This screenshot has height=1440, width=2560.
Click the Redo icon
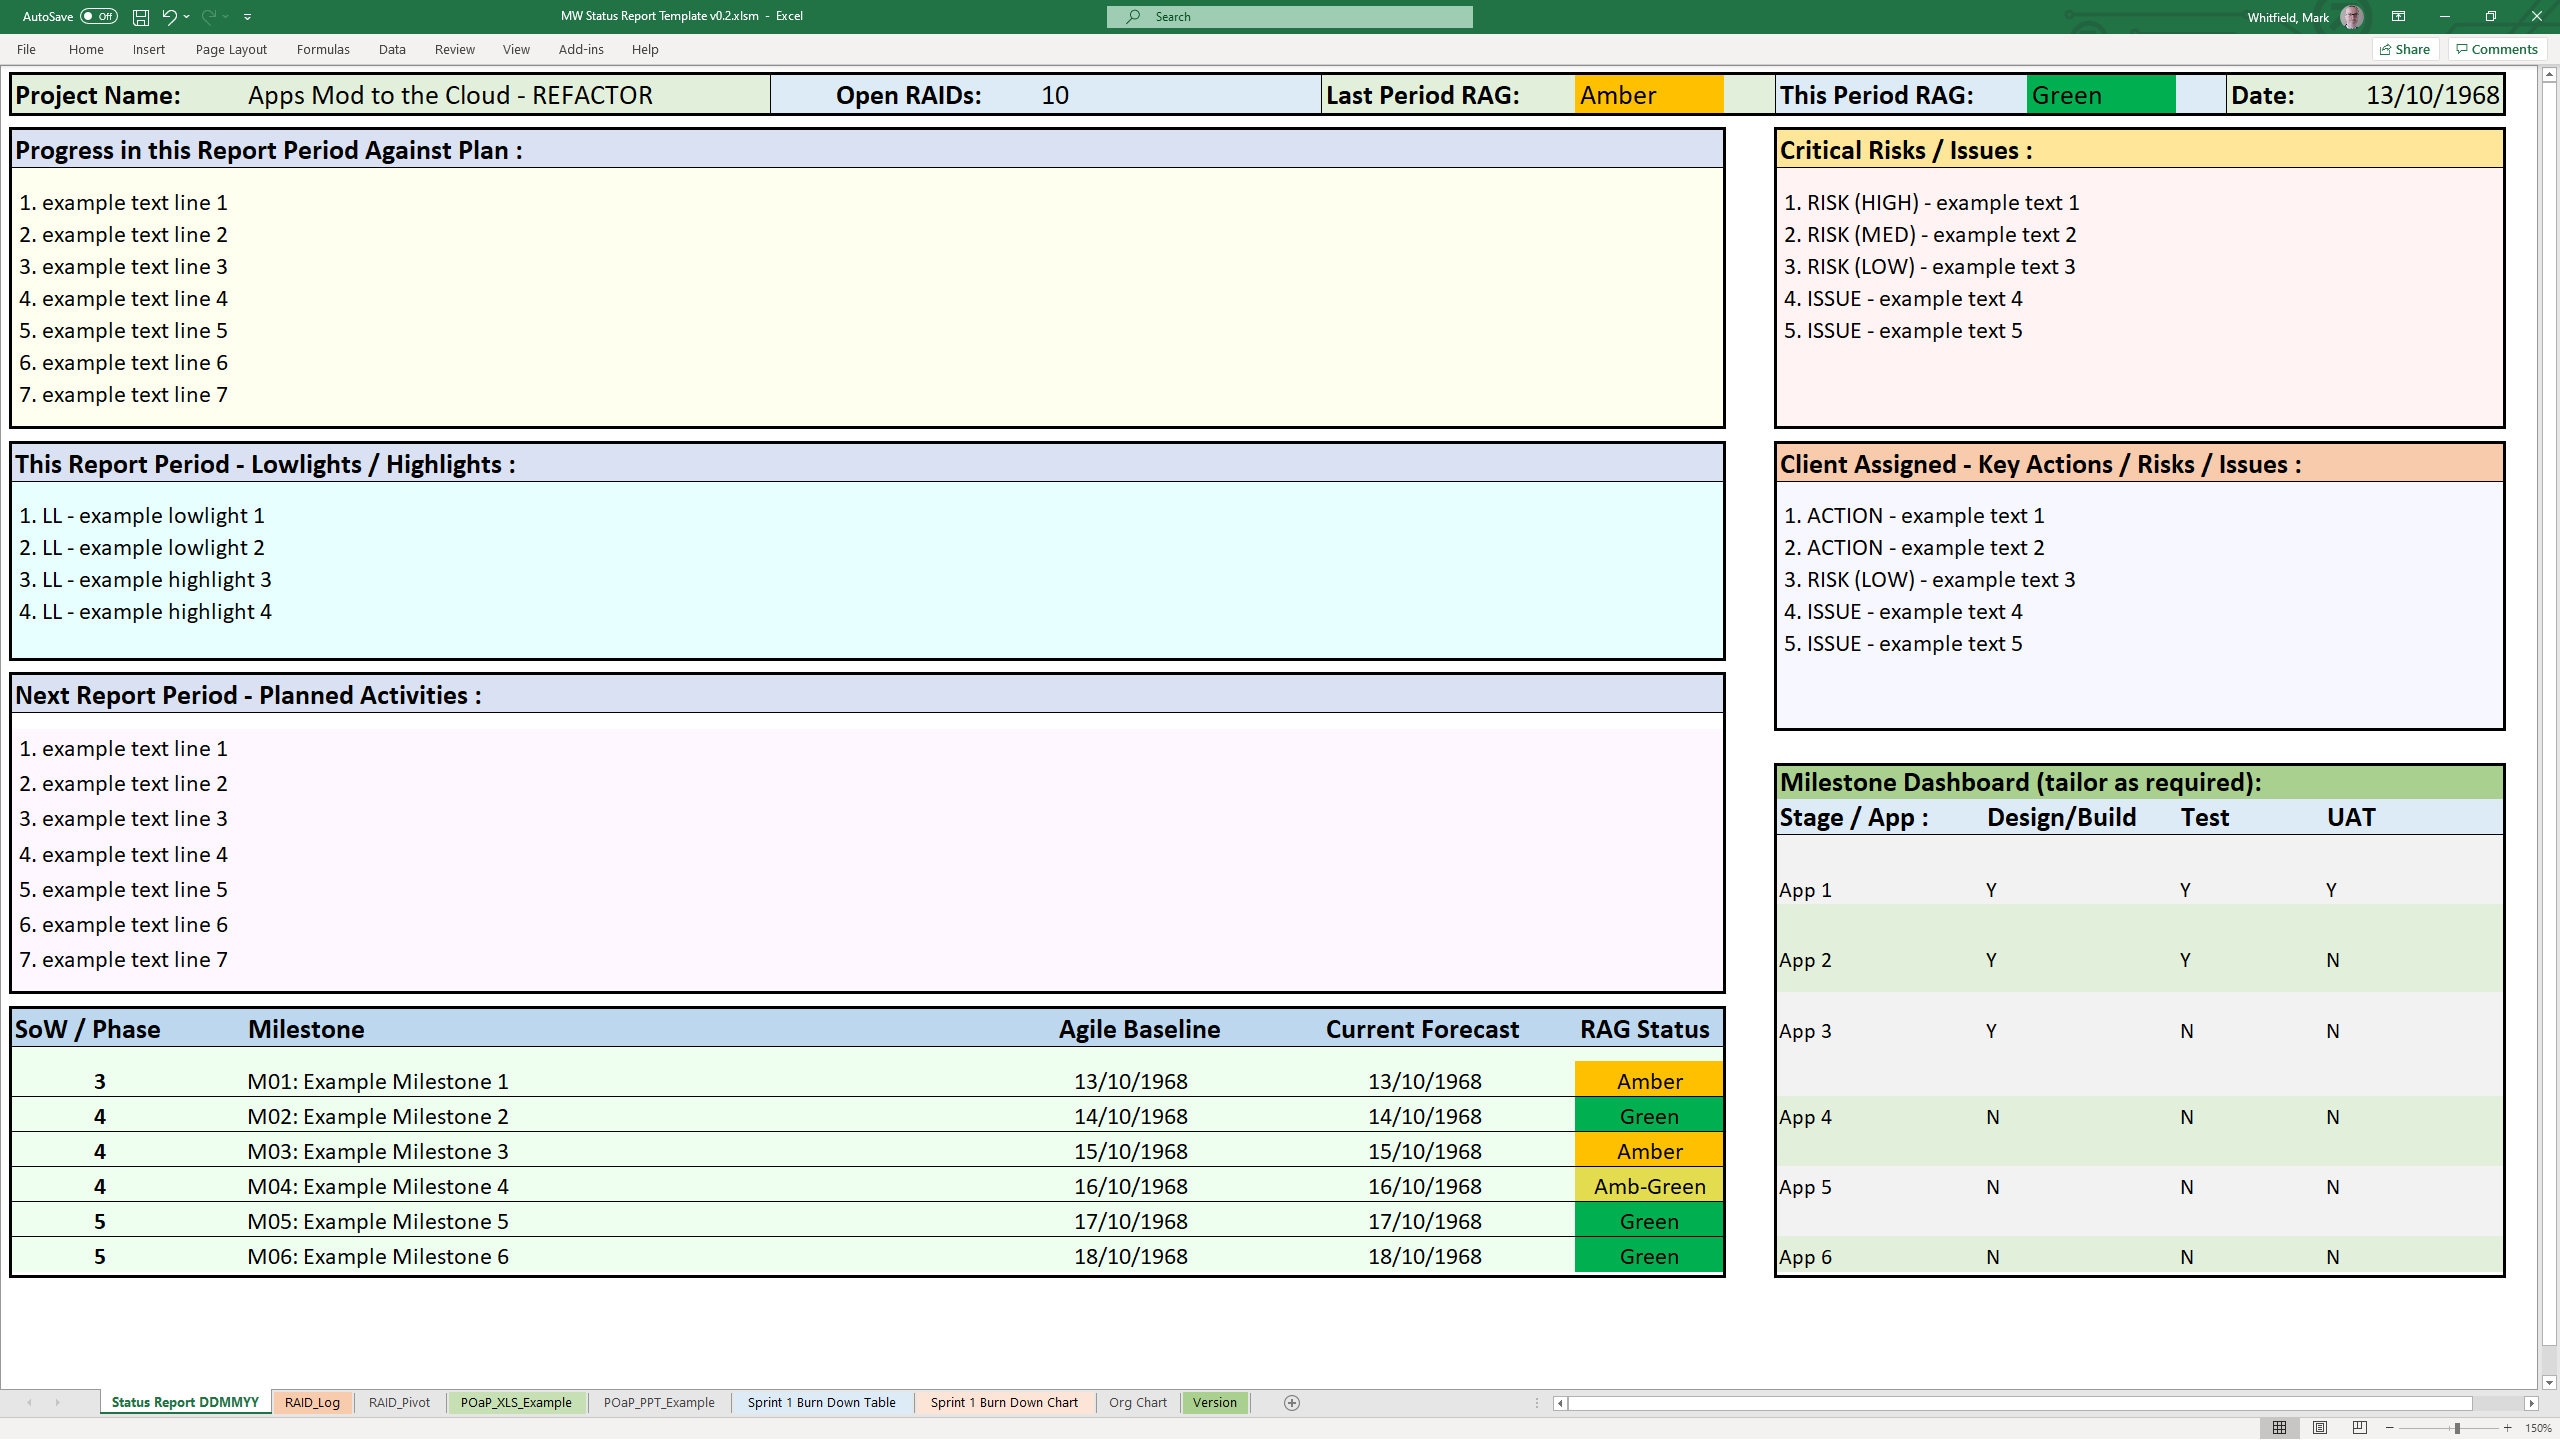click(207, 16)
